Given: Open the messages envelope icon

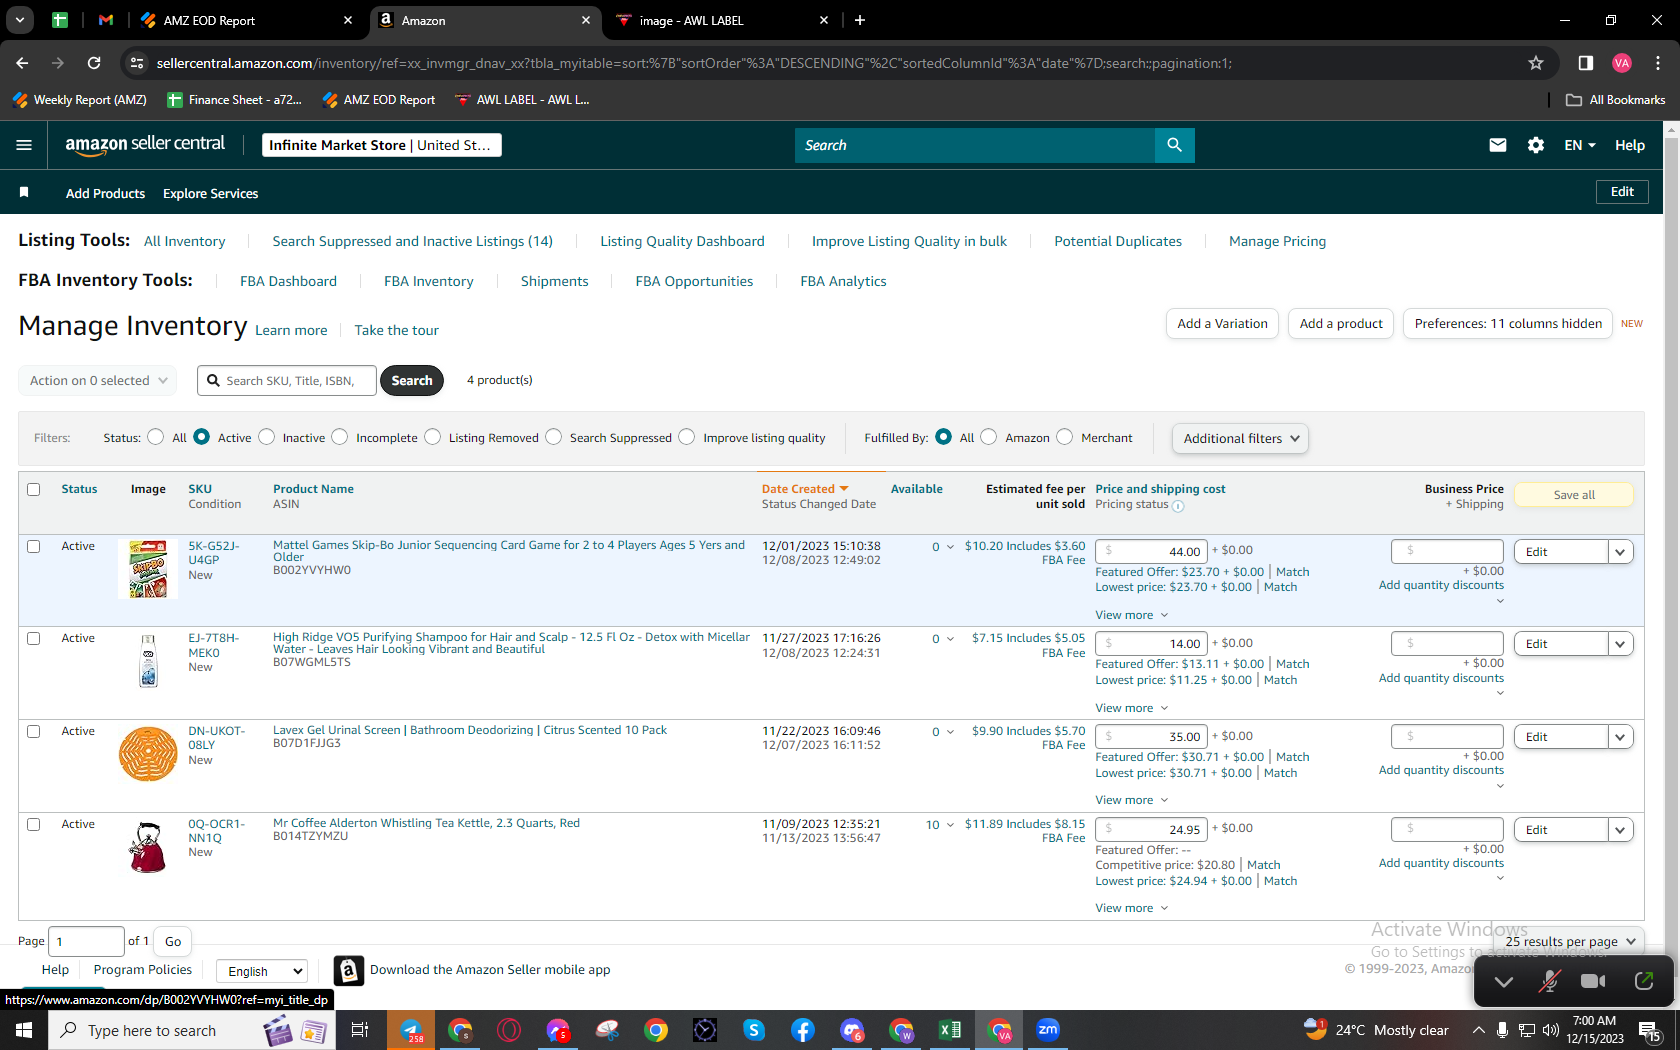Looking at the screenshot, I should pos(1497,145).
